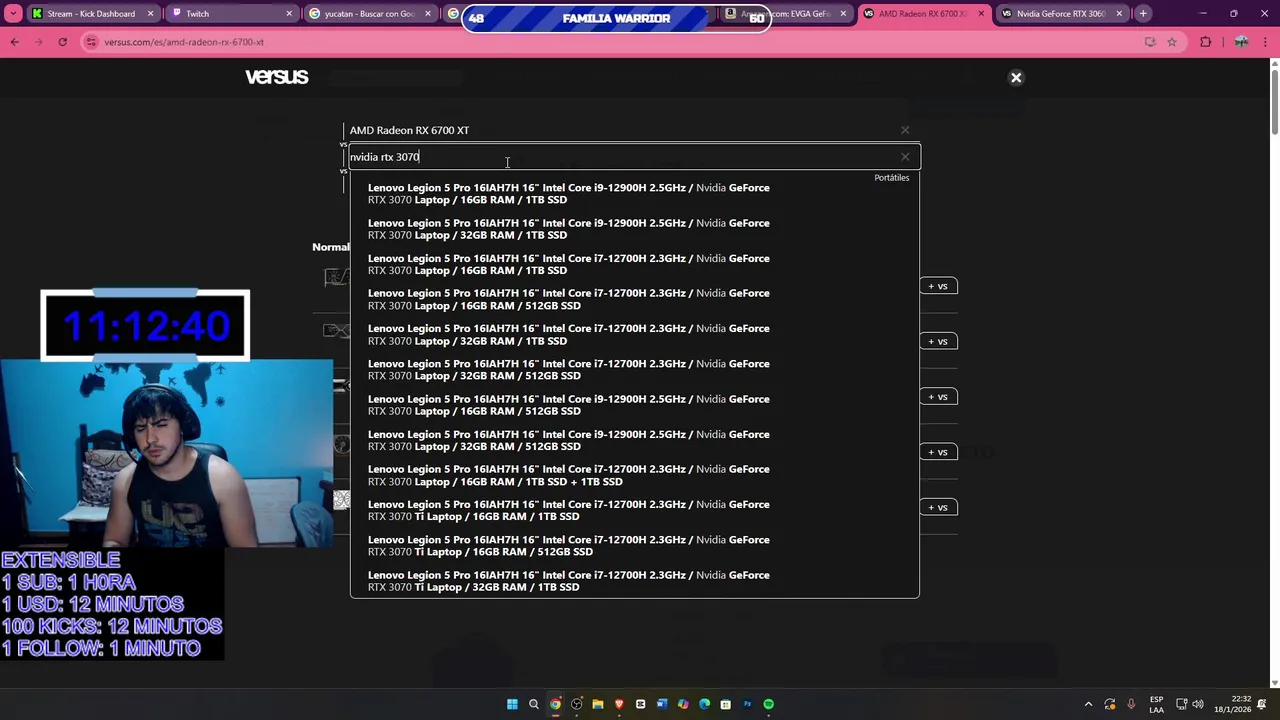Click the page vertical scrollbar thumb
1280x720 pixels.
coord(1274,103)
